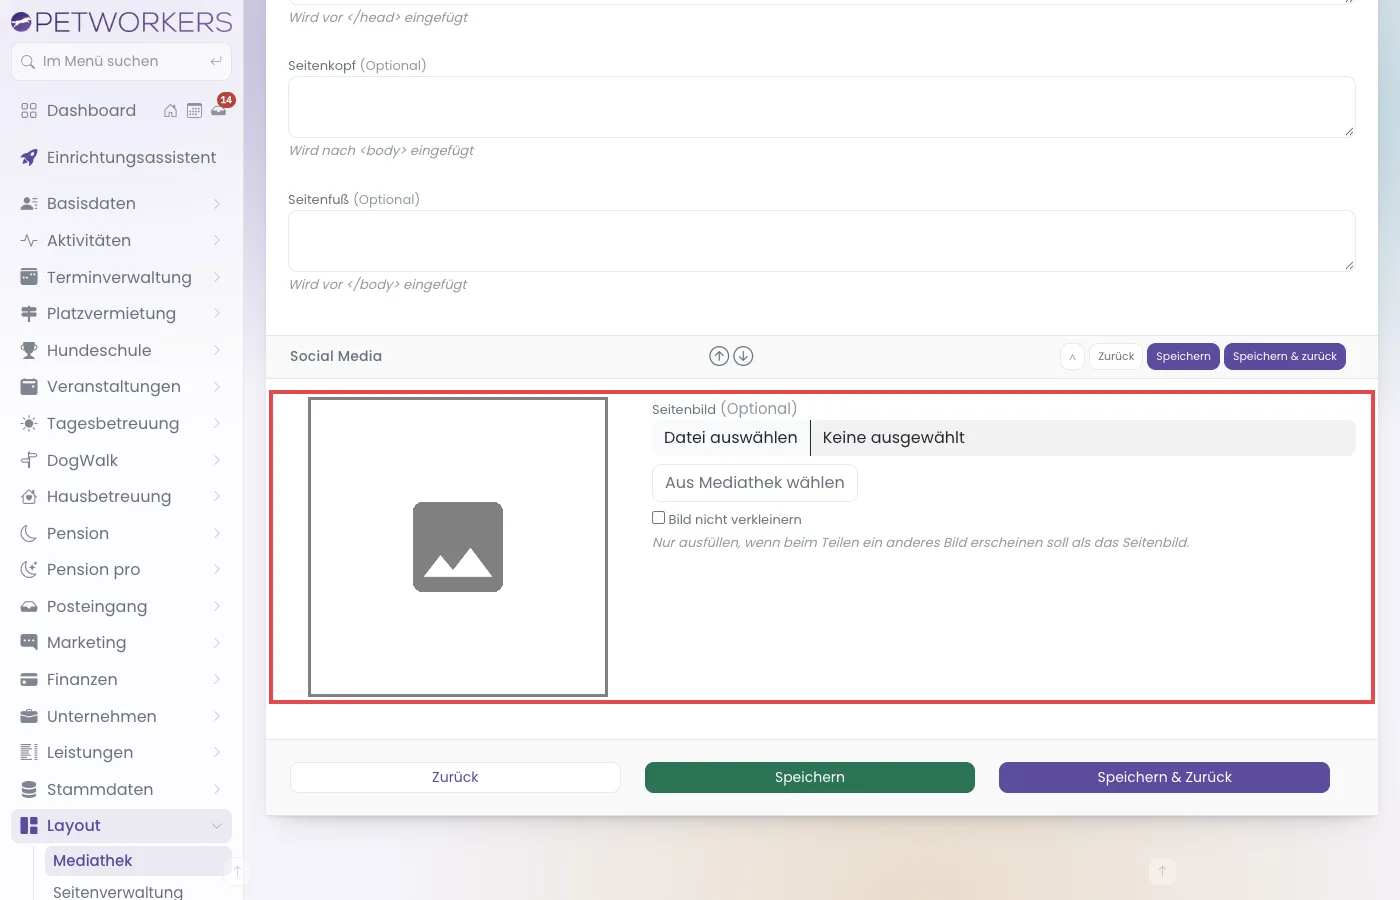
Task: Click the Pension moon icon
Action: pyautogui.click(x=29, y=534)
